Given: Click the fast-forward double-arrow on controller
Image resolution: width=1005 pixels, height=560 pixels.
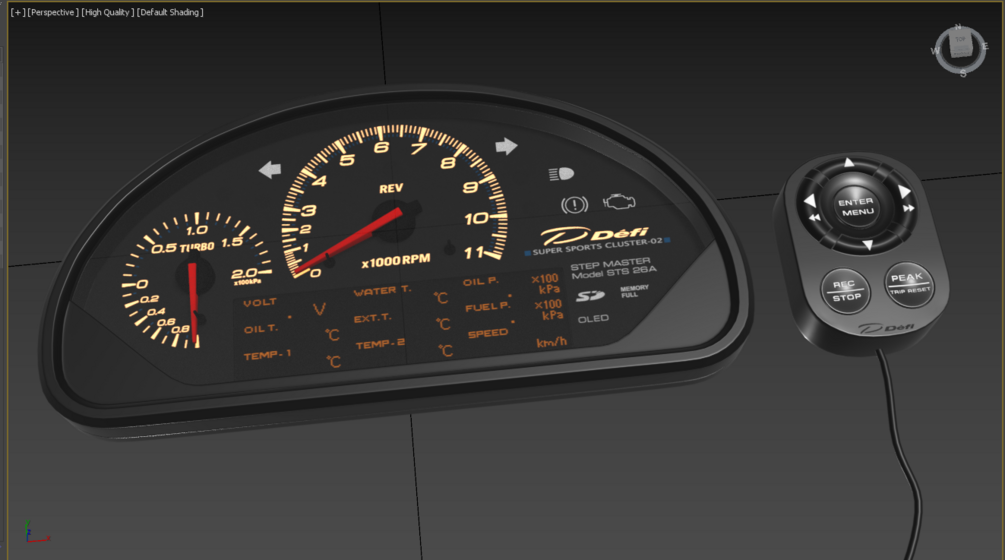Looking at the screenshot, I should [908, 208].
